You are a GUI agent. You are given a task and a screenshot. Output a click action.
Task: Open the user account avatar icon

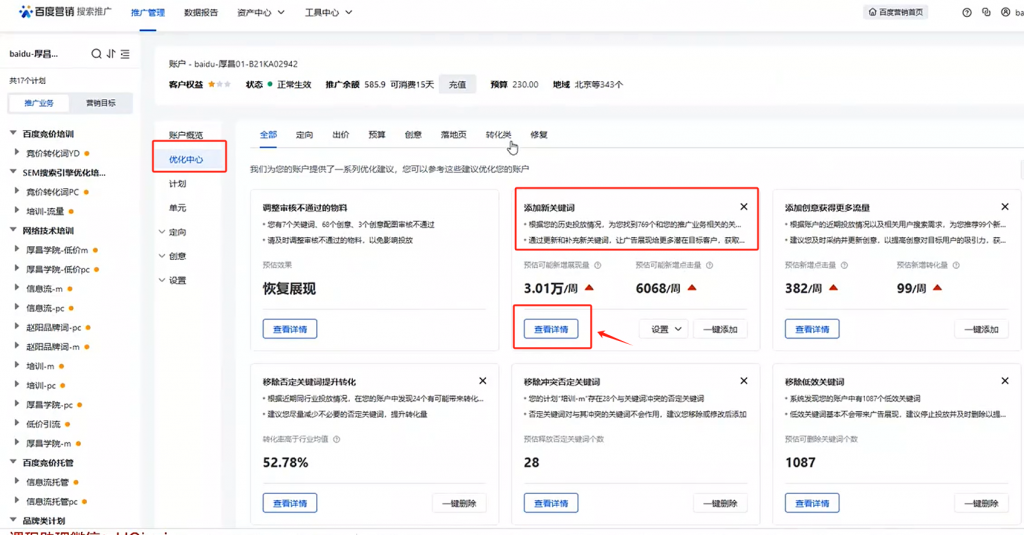(x=1006, y=12)
